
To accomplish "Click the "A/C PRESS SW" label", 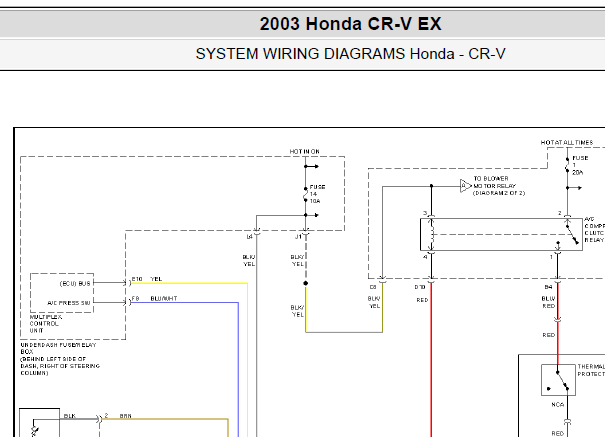I will tap(69, 303).
